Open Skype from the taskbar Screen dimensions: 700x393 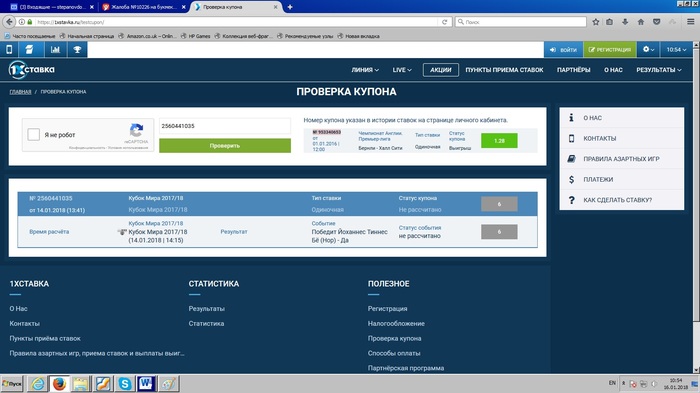[x=125, y=384]
